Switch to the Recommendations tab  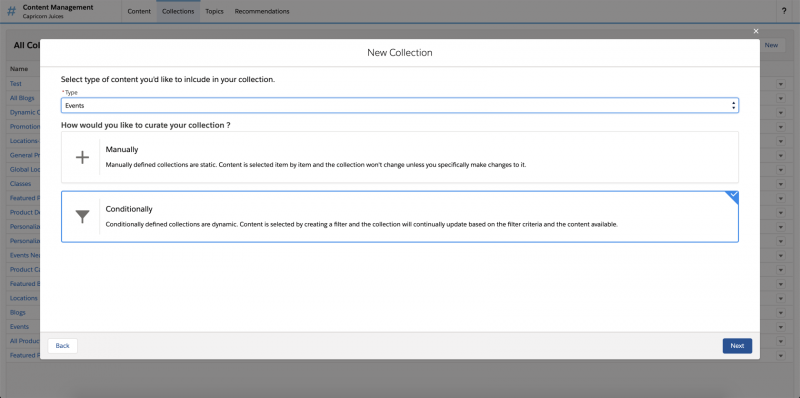click(x=262, y=11)
